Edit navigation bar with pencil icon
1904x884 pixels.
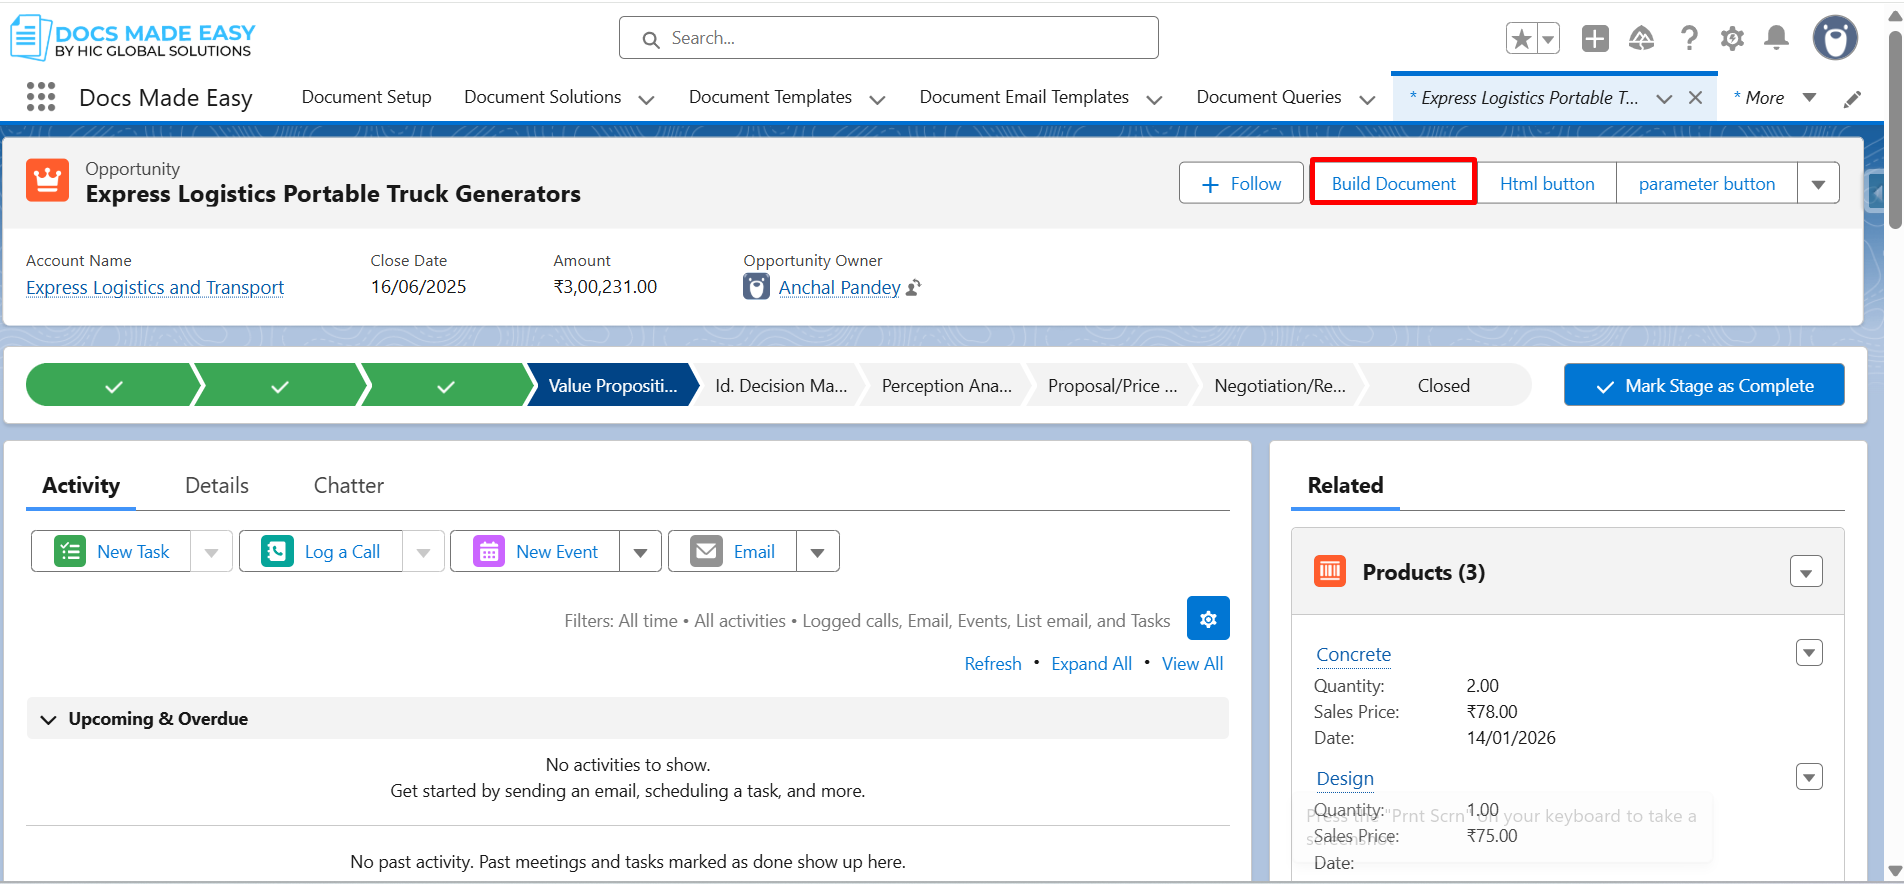tap(1852, 98)
